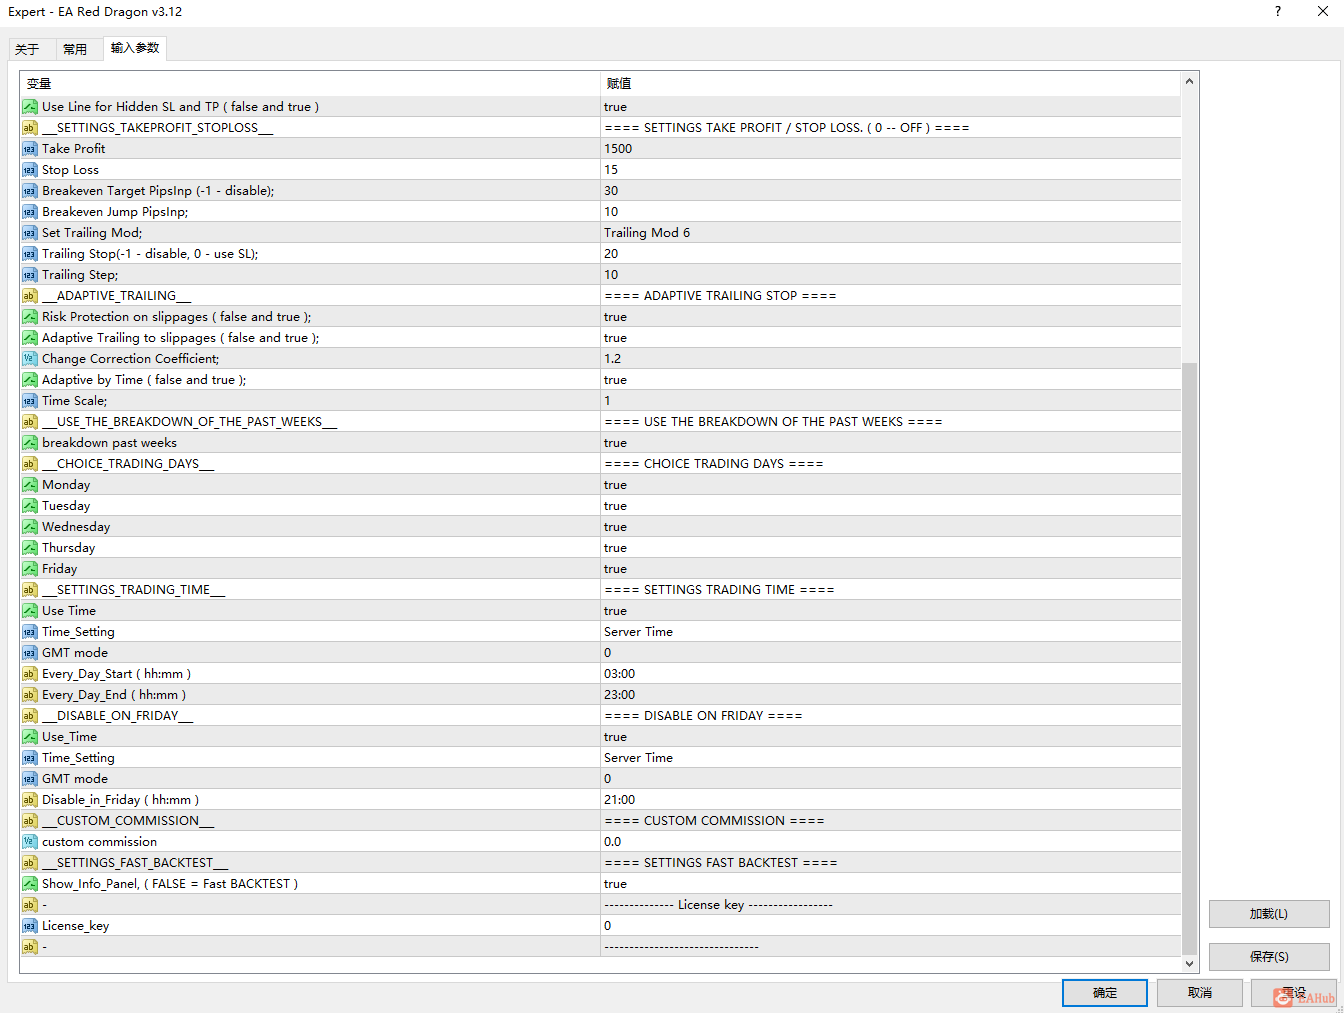Click the breakdown past weeks row icon
1344x1013 pixels.
pos(30,443)
